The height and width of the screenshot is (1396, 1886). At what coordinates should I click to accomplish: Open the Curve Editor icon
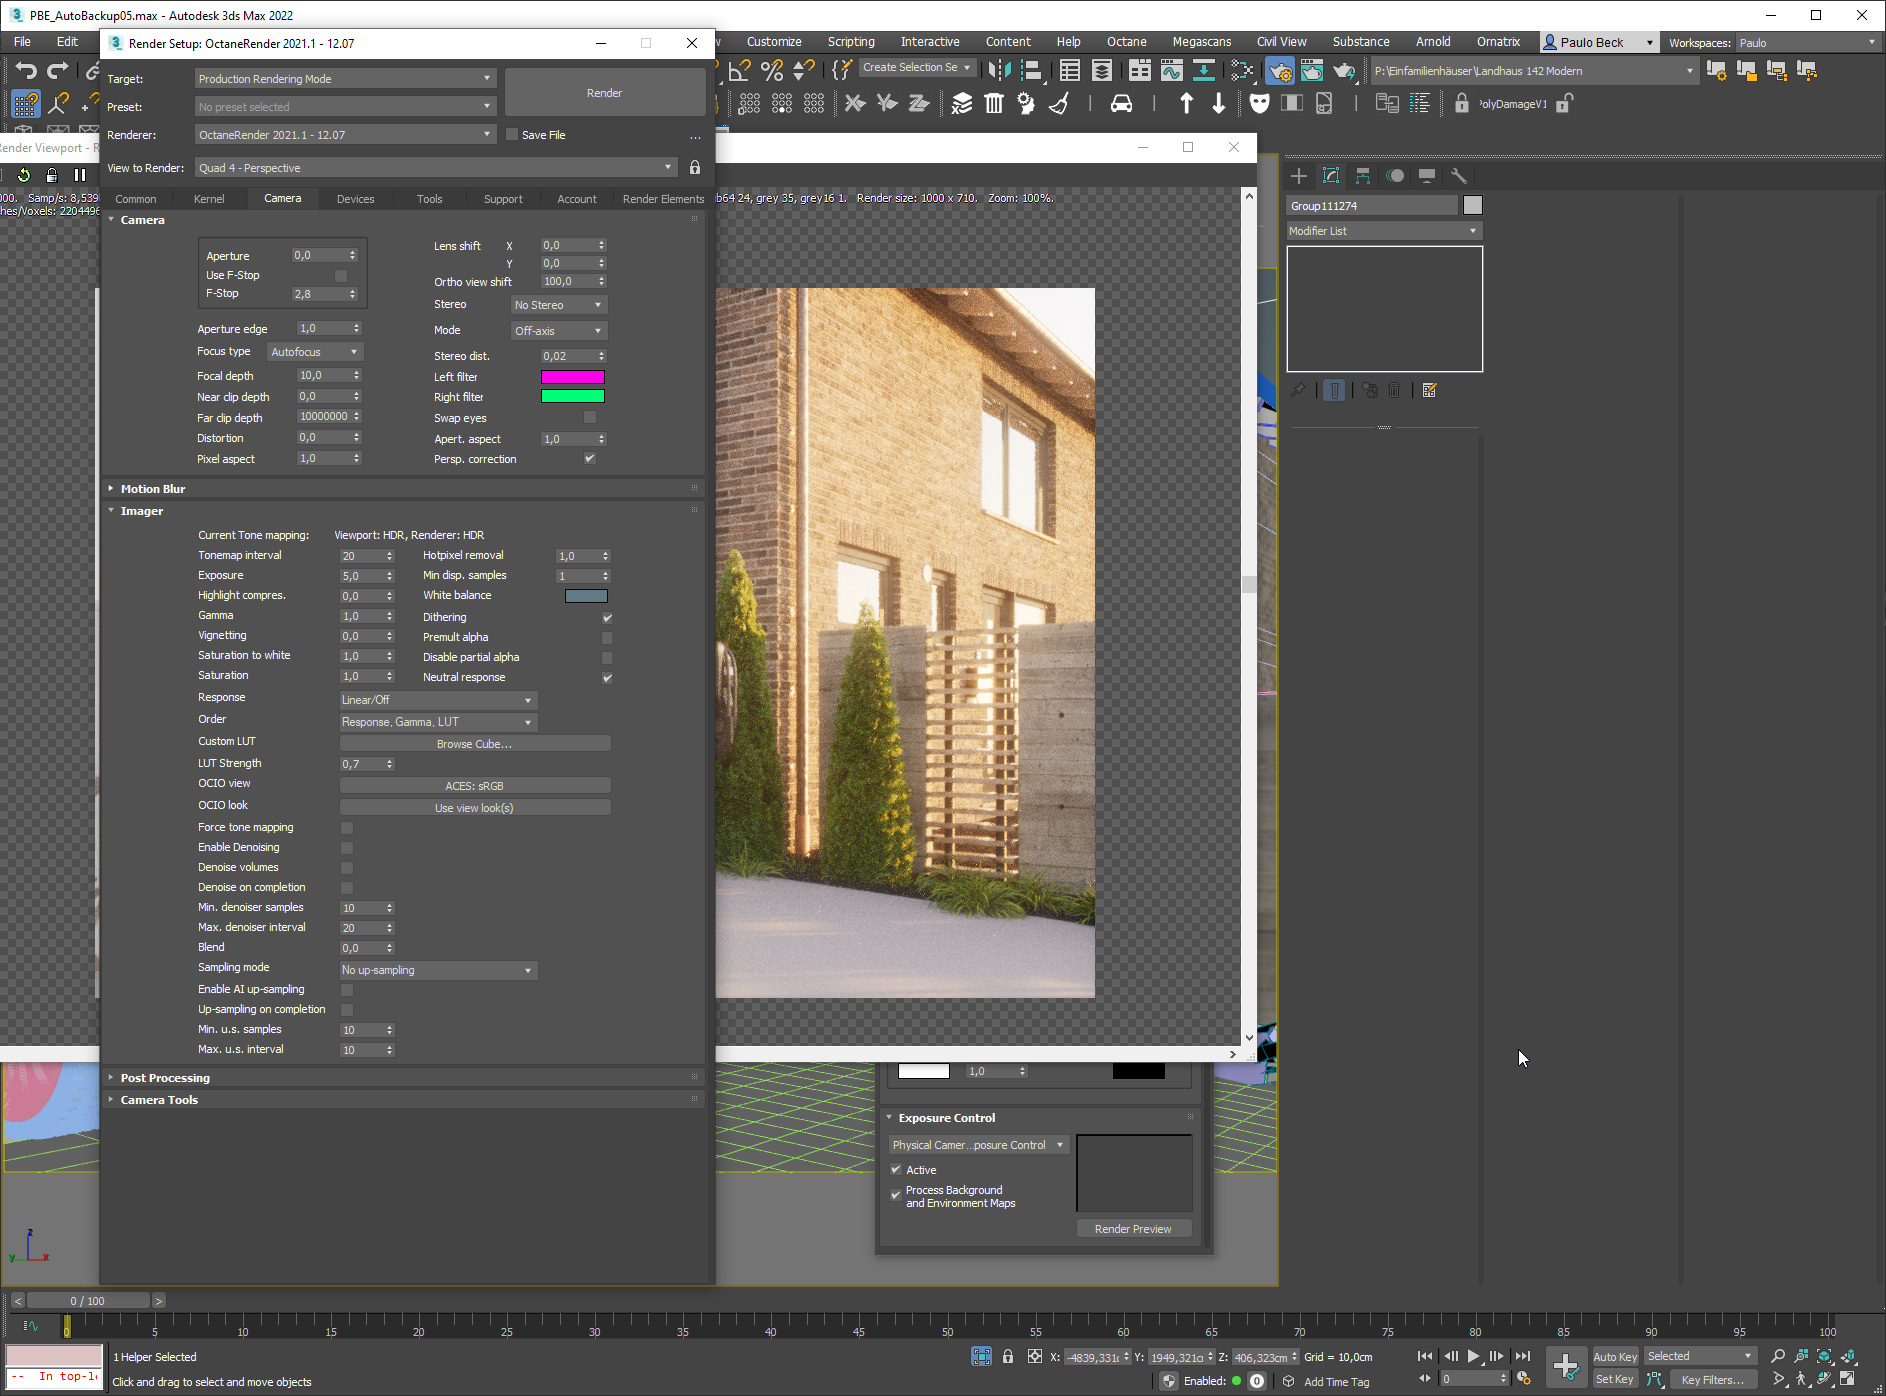[x=1172, y=70]
